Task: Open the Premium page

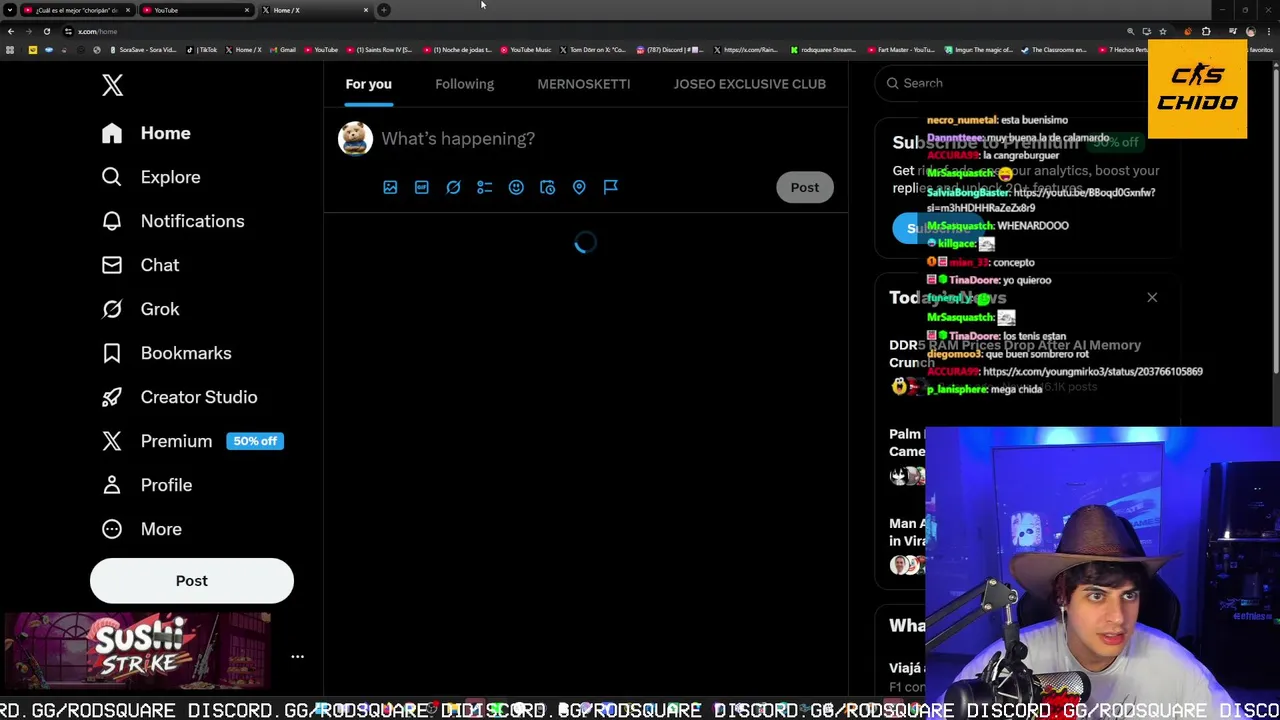Action: [x=157, y=441]
